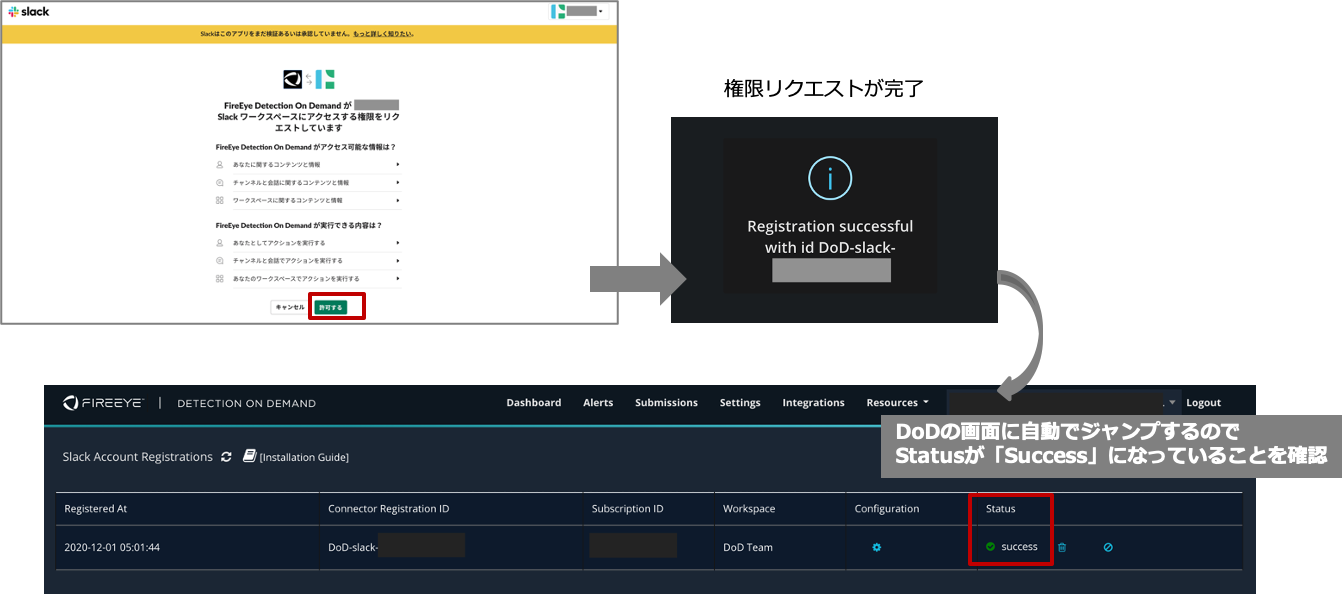The width and height of the screenshot is (1342, 594).
Task: Disable the registration with the ban icon
Action: click(1108, 547)
